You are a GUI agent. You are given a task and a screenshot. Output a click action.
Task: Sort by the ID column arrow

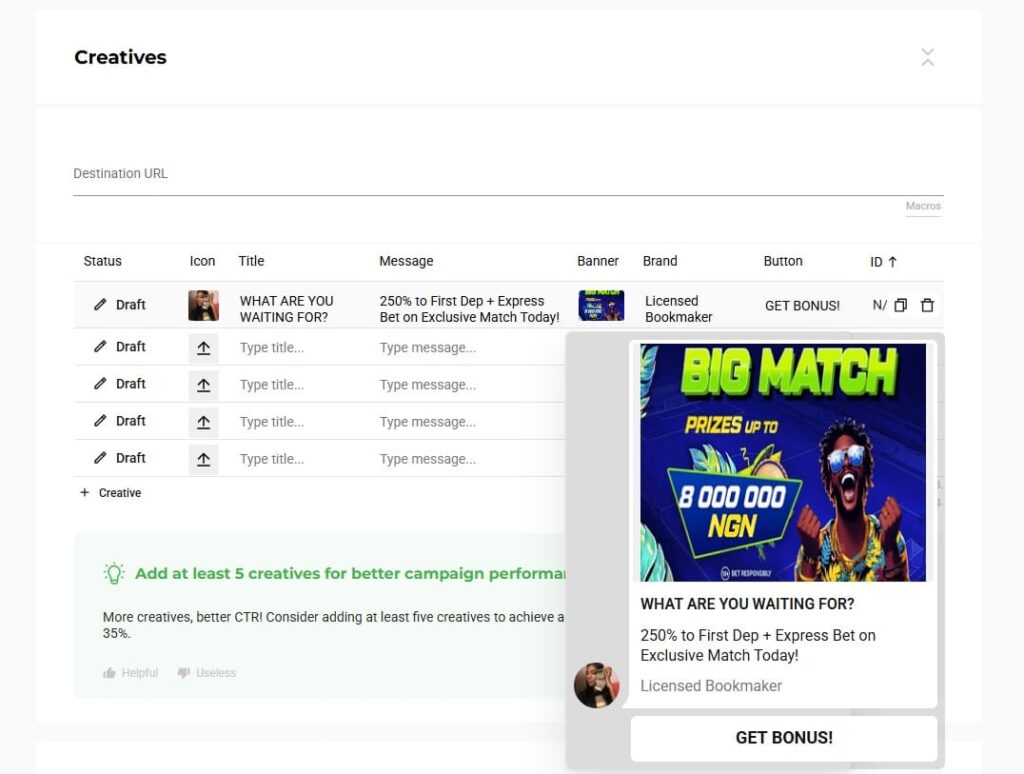click(893, 262)
